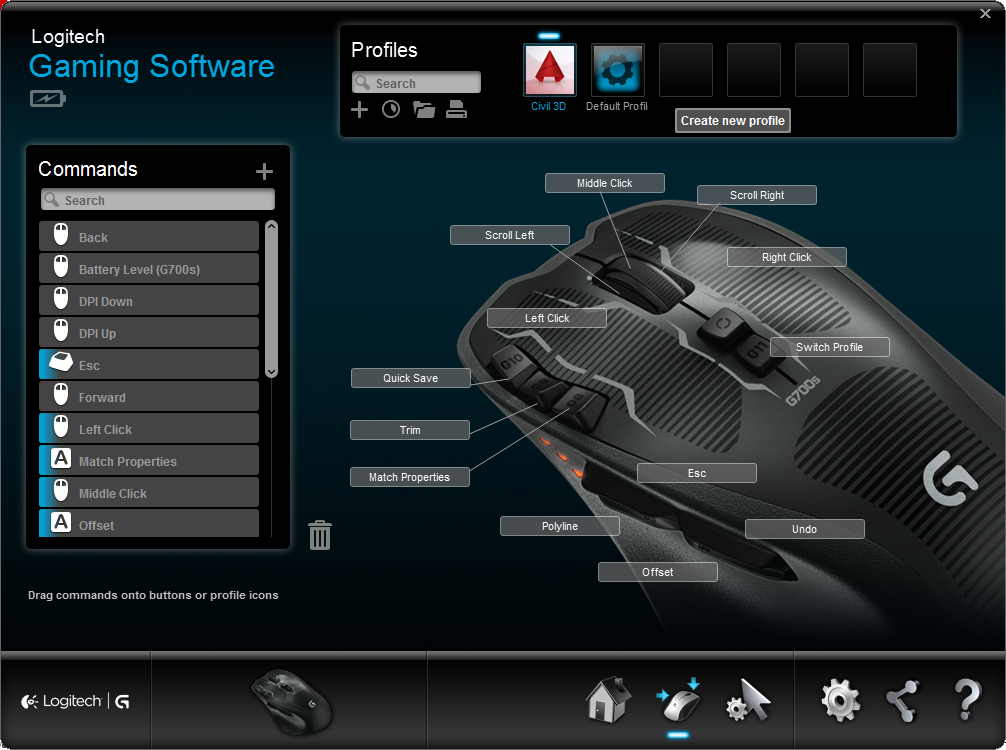Click the trash can delete icon
Image resolution: width=1006 pixels, height=750 pixels.
(x=320, y=535)
